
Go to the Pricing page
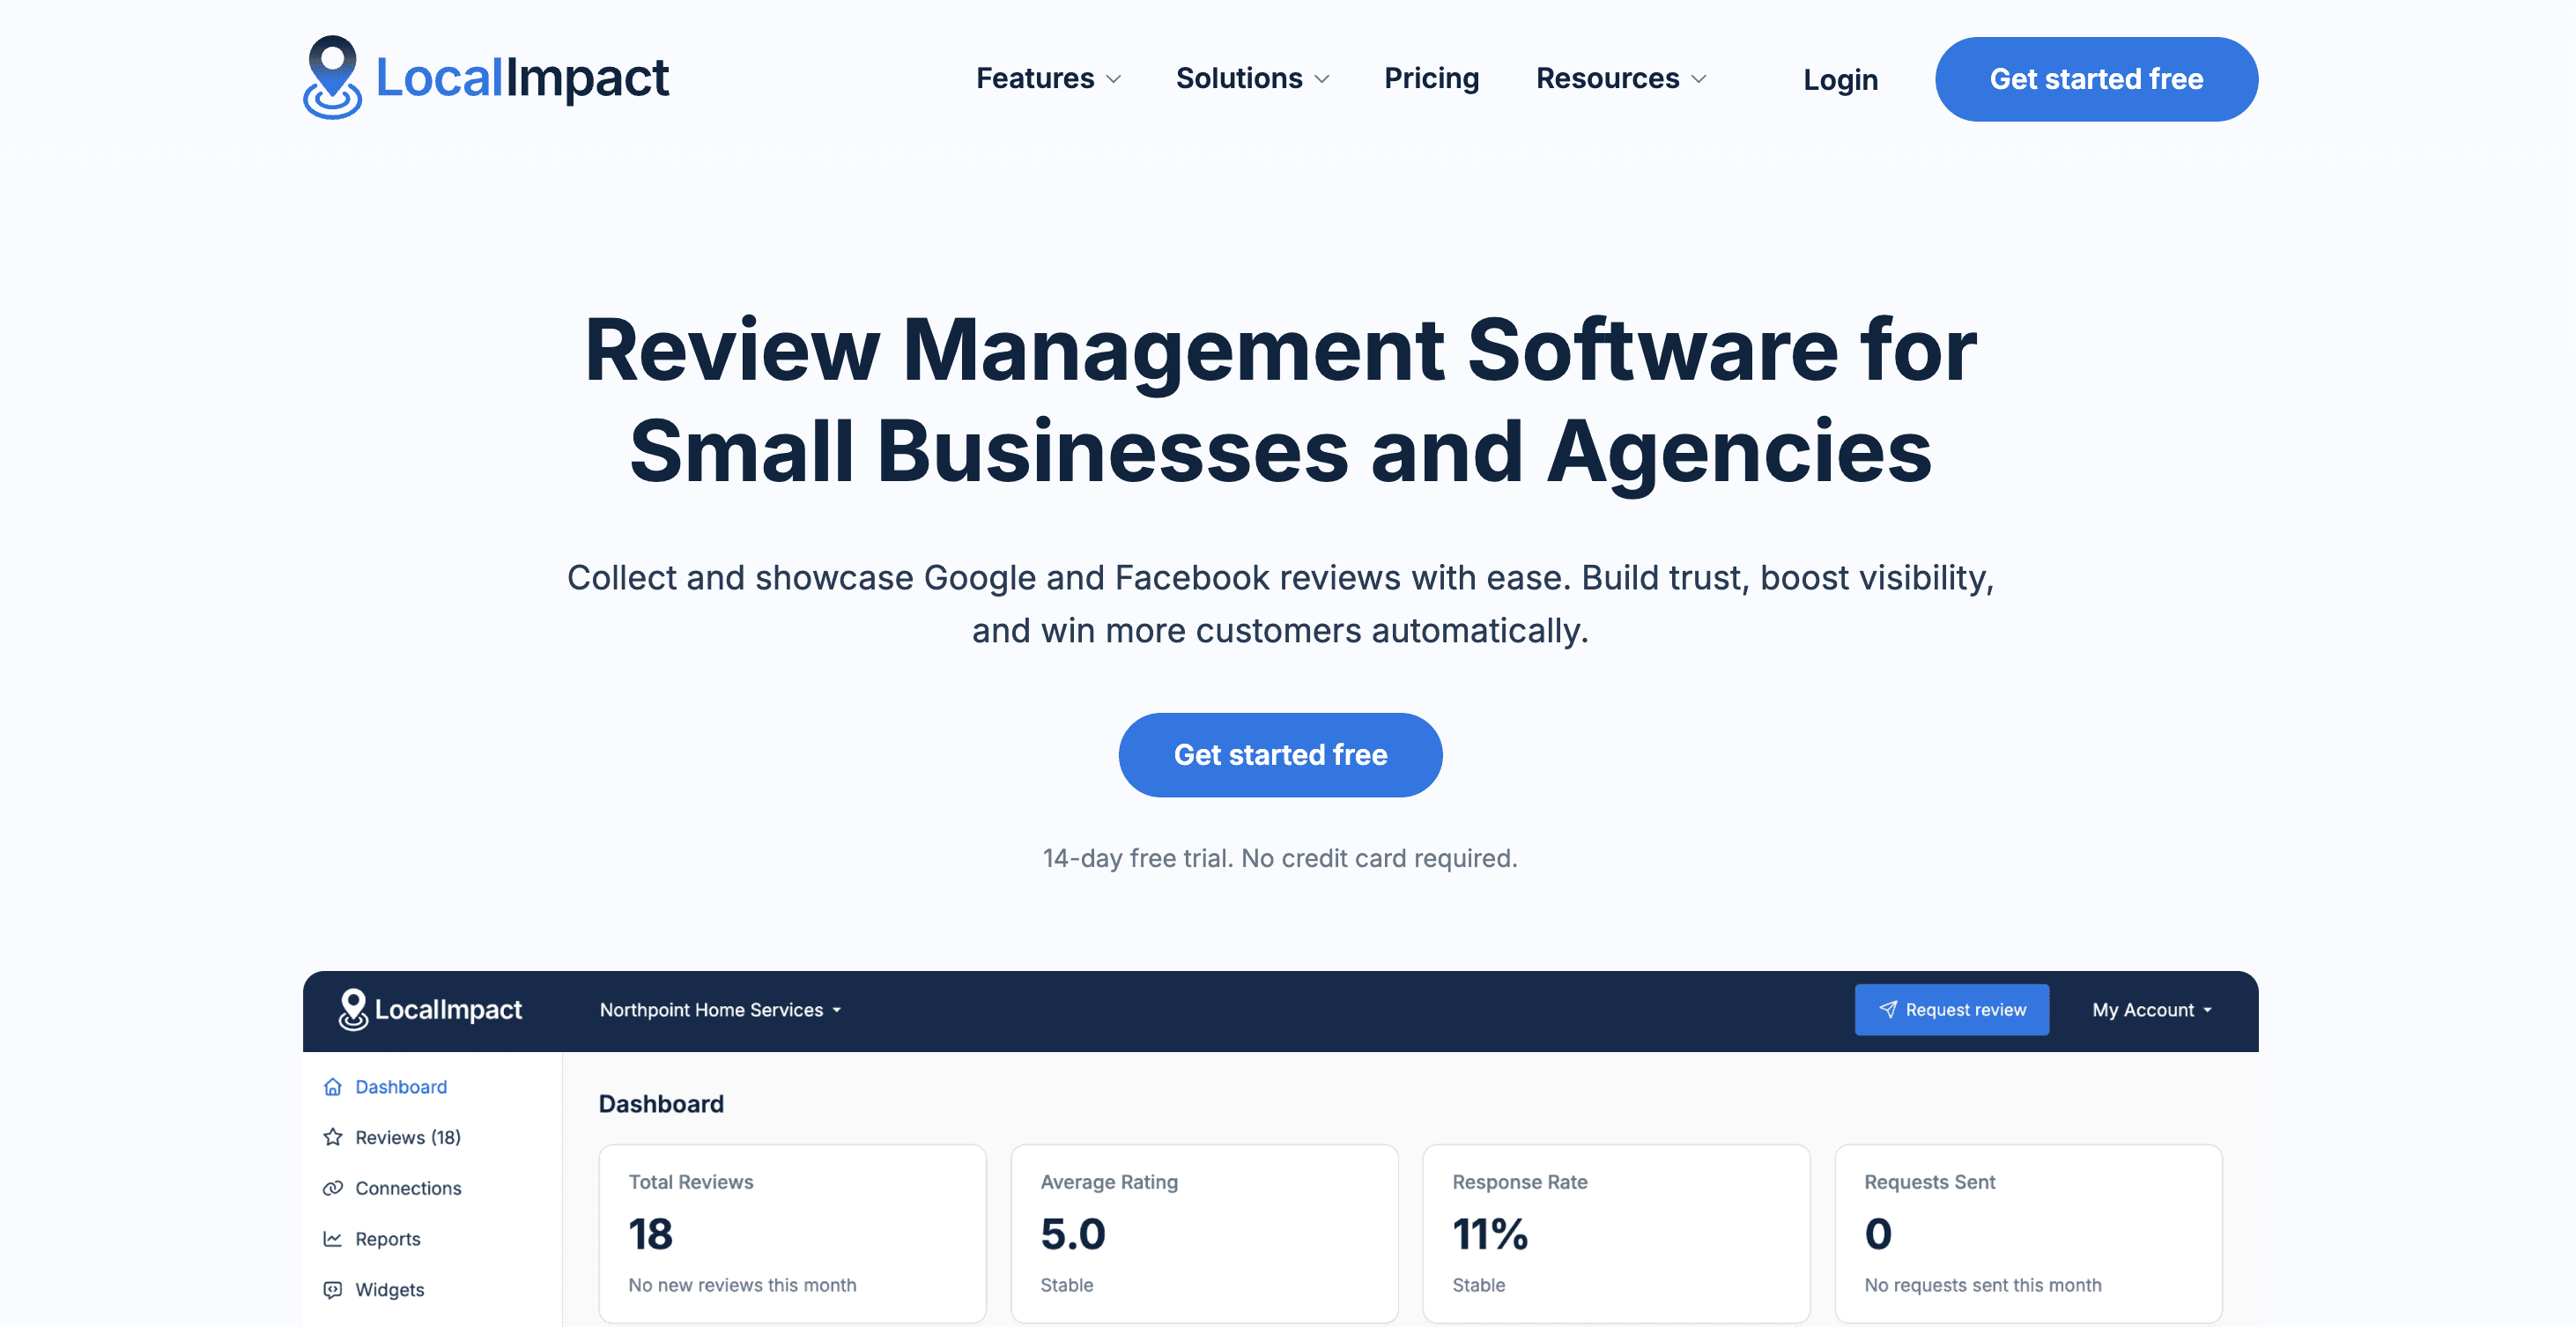[x=1431, y=79]
